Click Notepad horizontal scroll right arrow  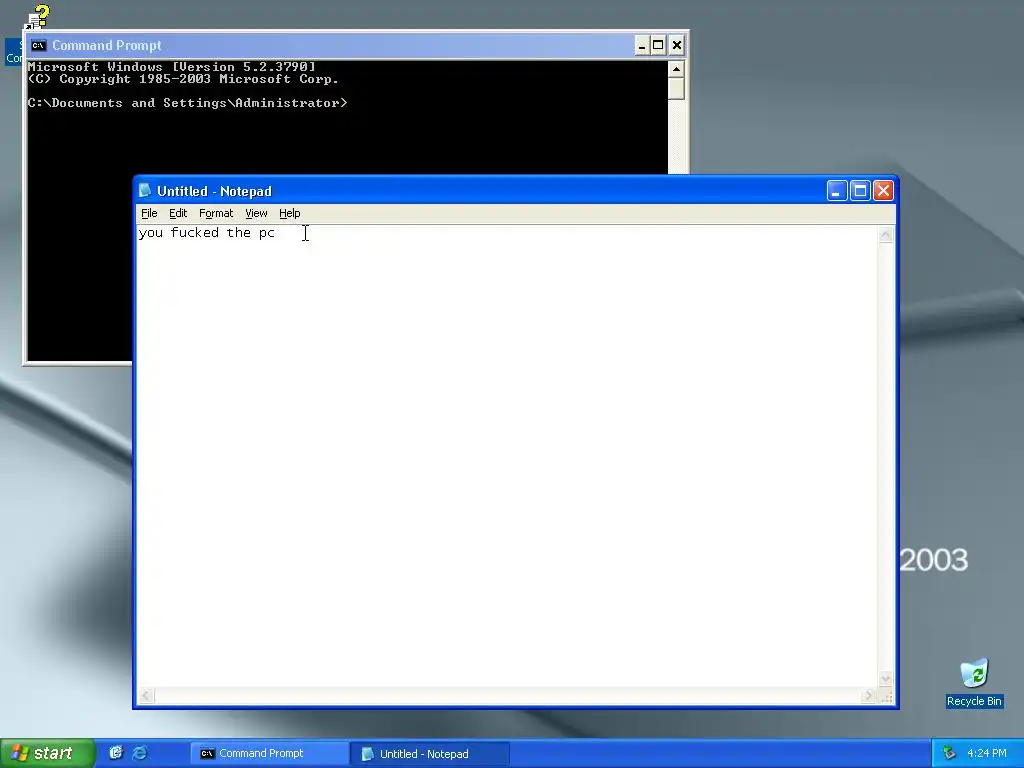[868, 696]
